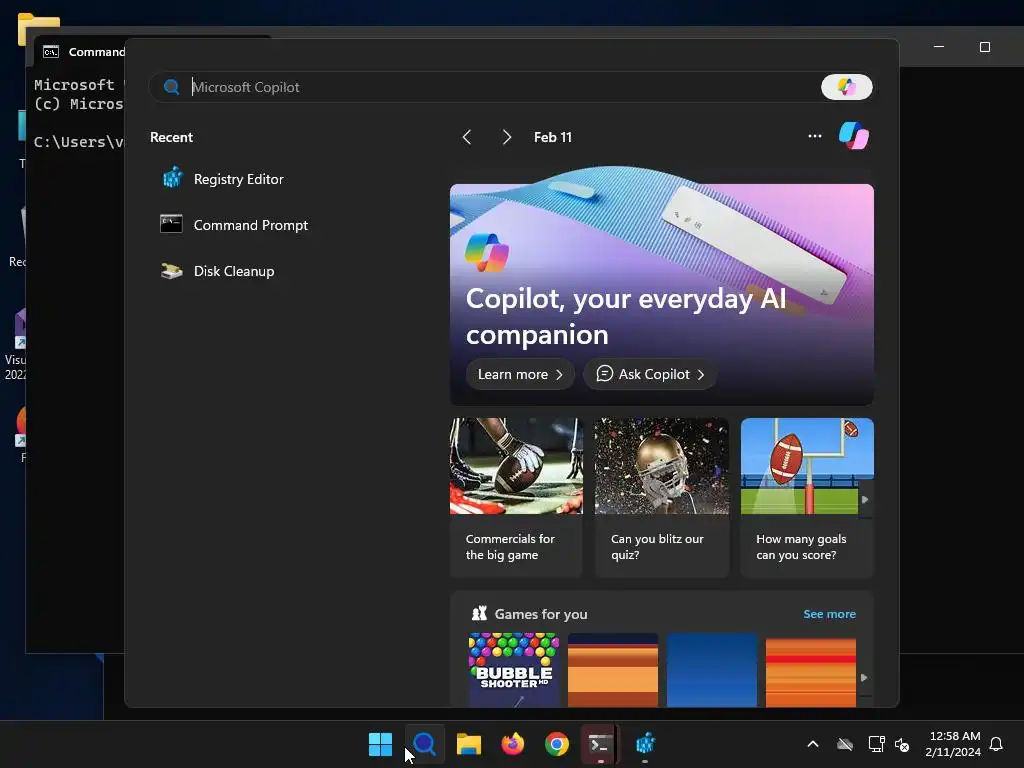1024x768 pixels.
Task: Click the search magnifier icon in box
Action: pyautogui.click(x=172, y=87)
